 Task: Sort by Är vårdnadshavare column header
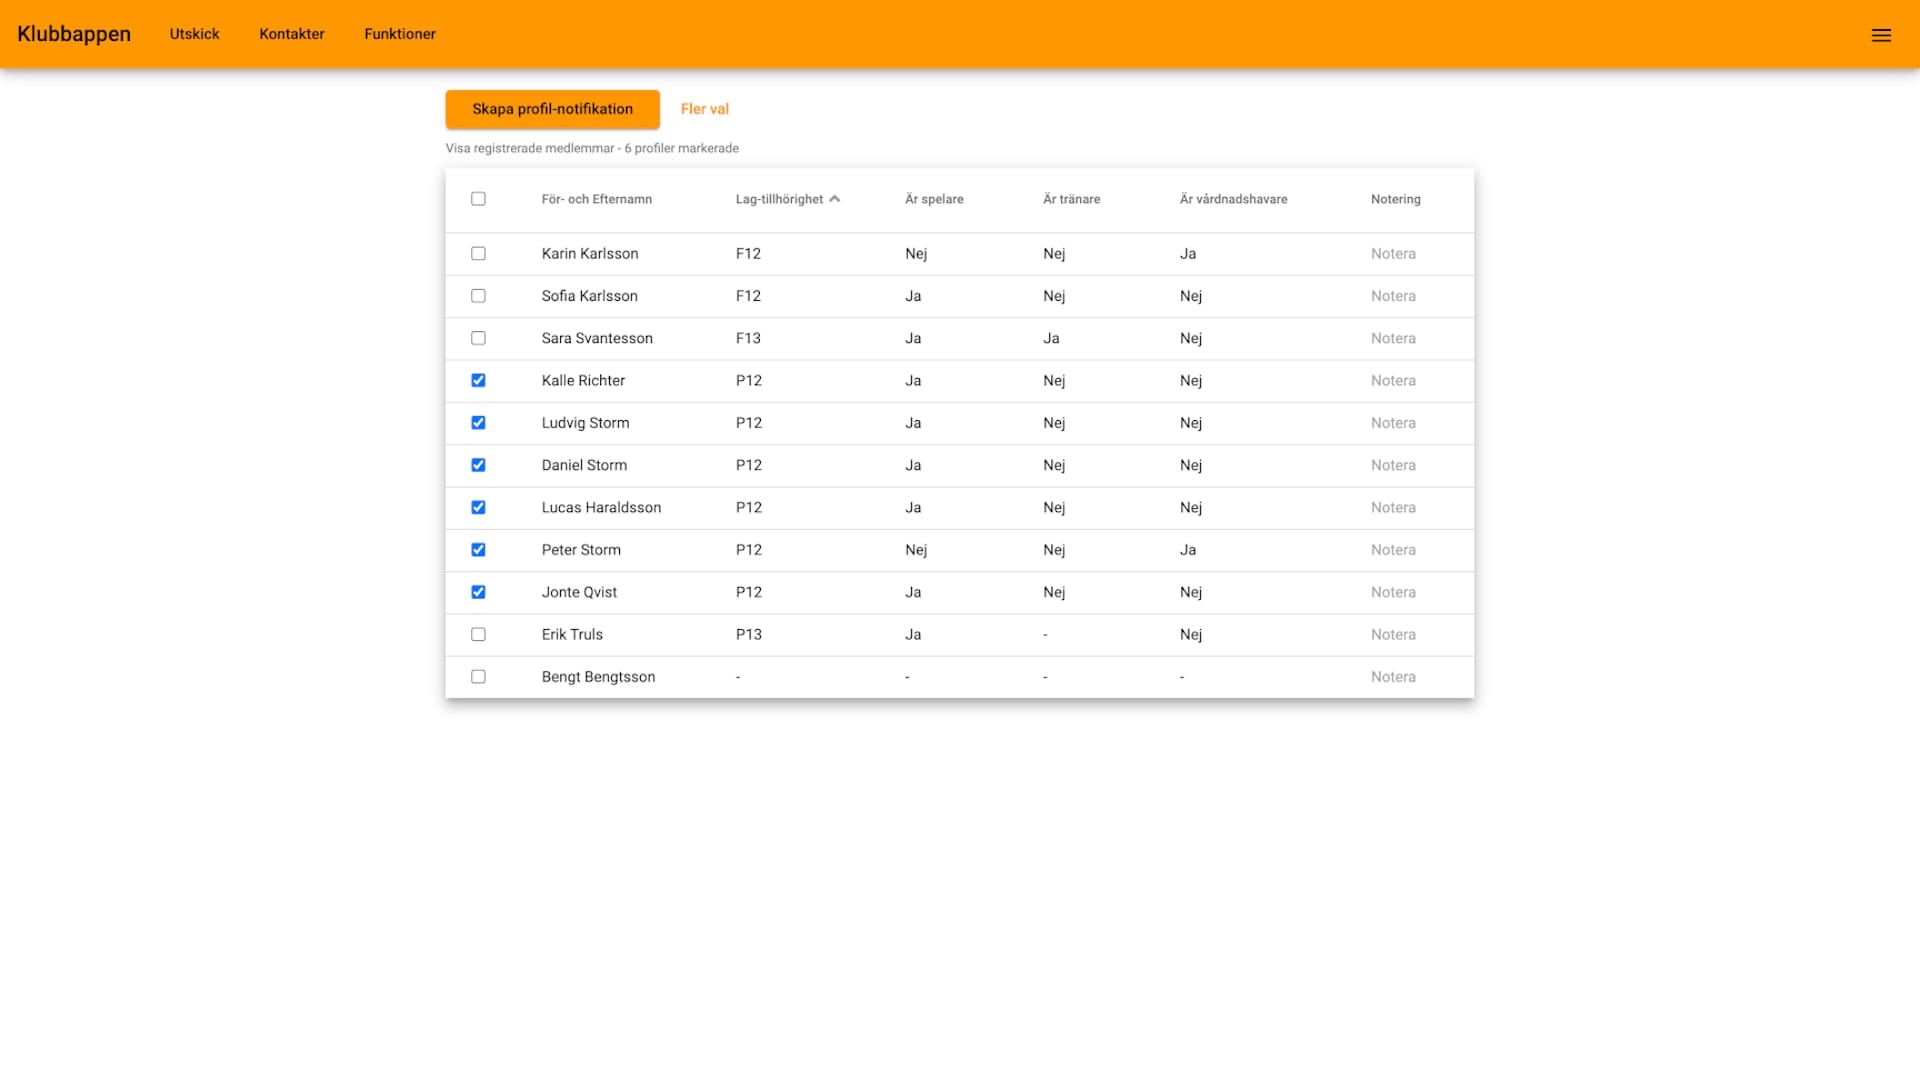coord(1233,199)
